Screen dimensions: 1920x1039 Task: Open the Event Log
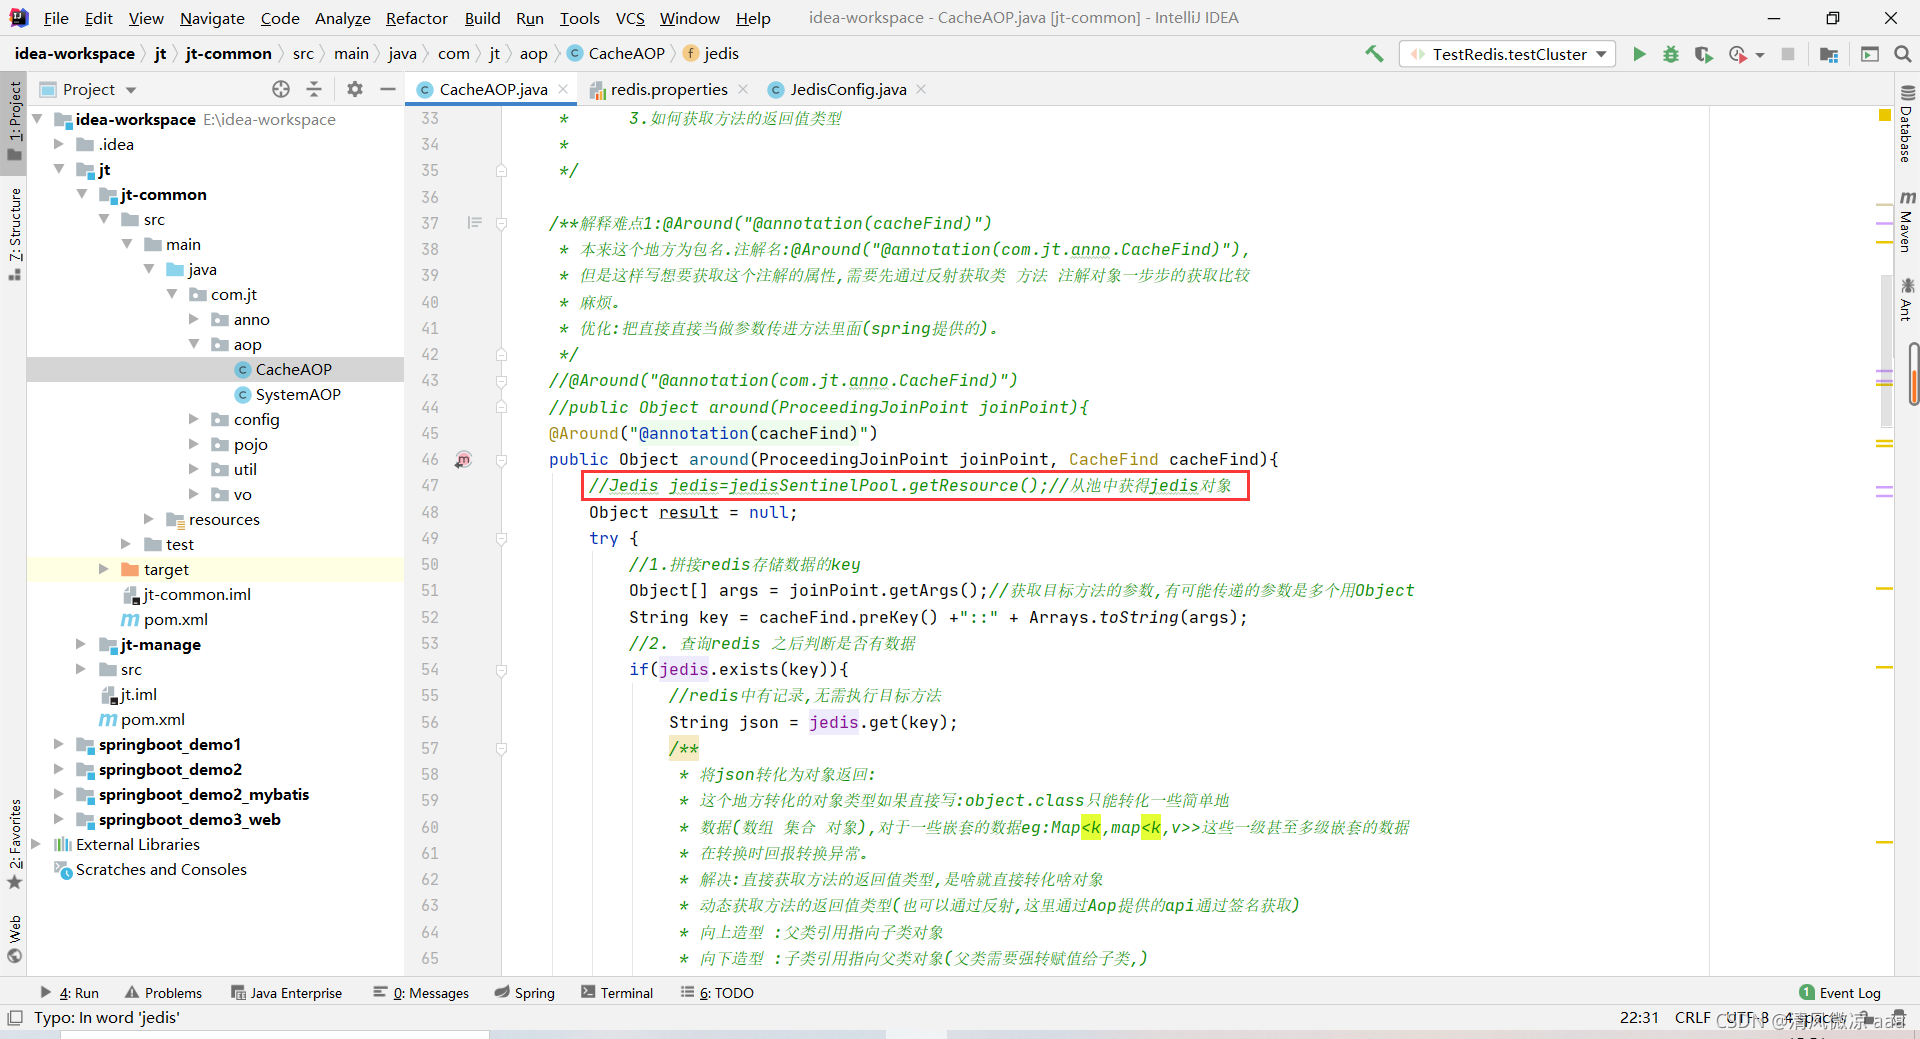(1840, 993)
